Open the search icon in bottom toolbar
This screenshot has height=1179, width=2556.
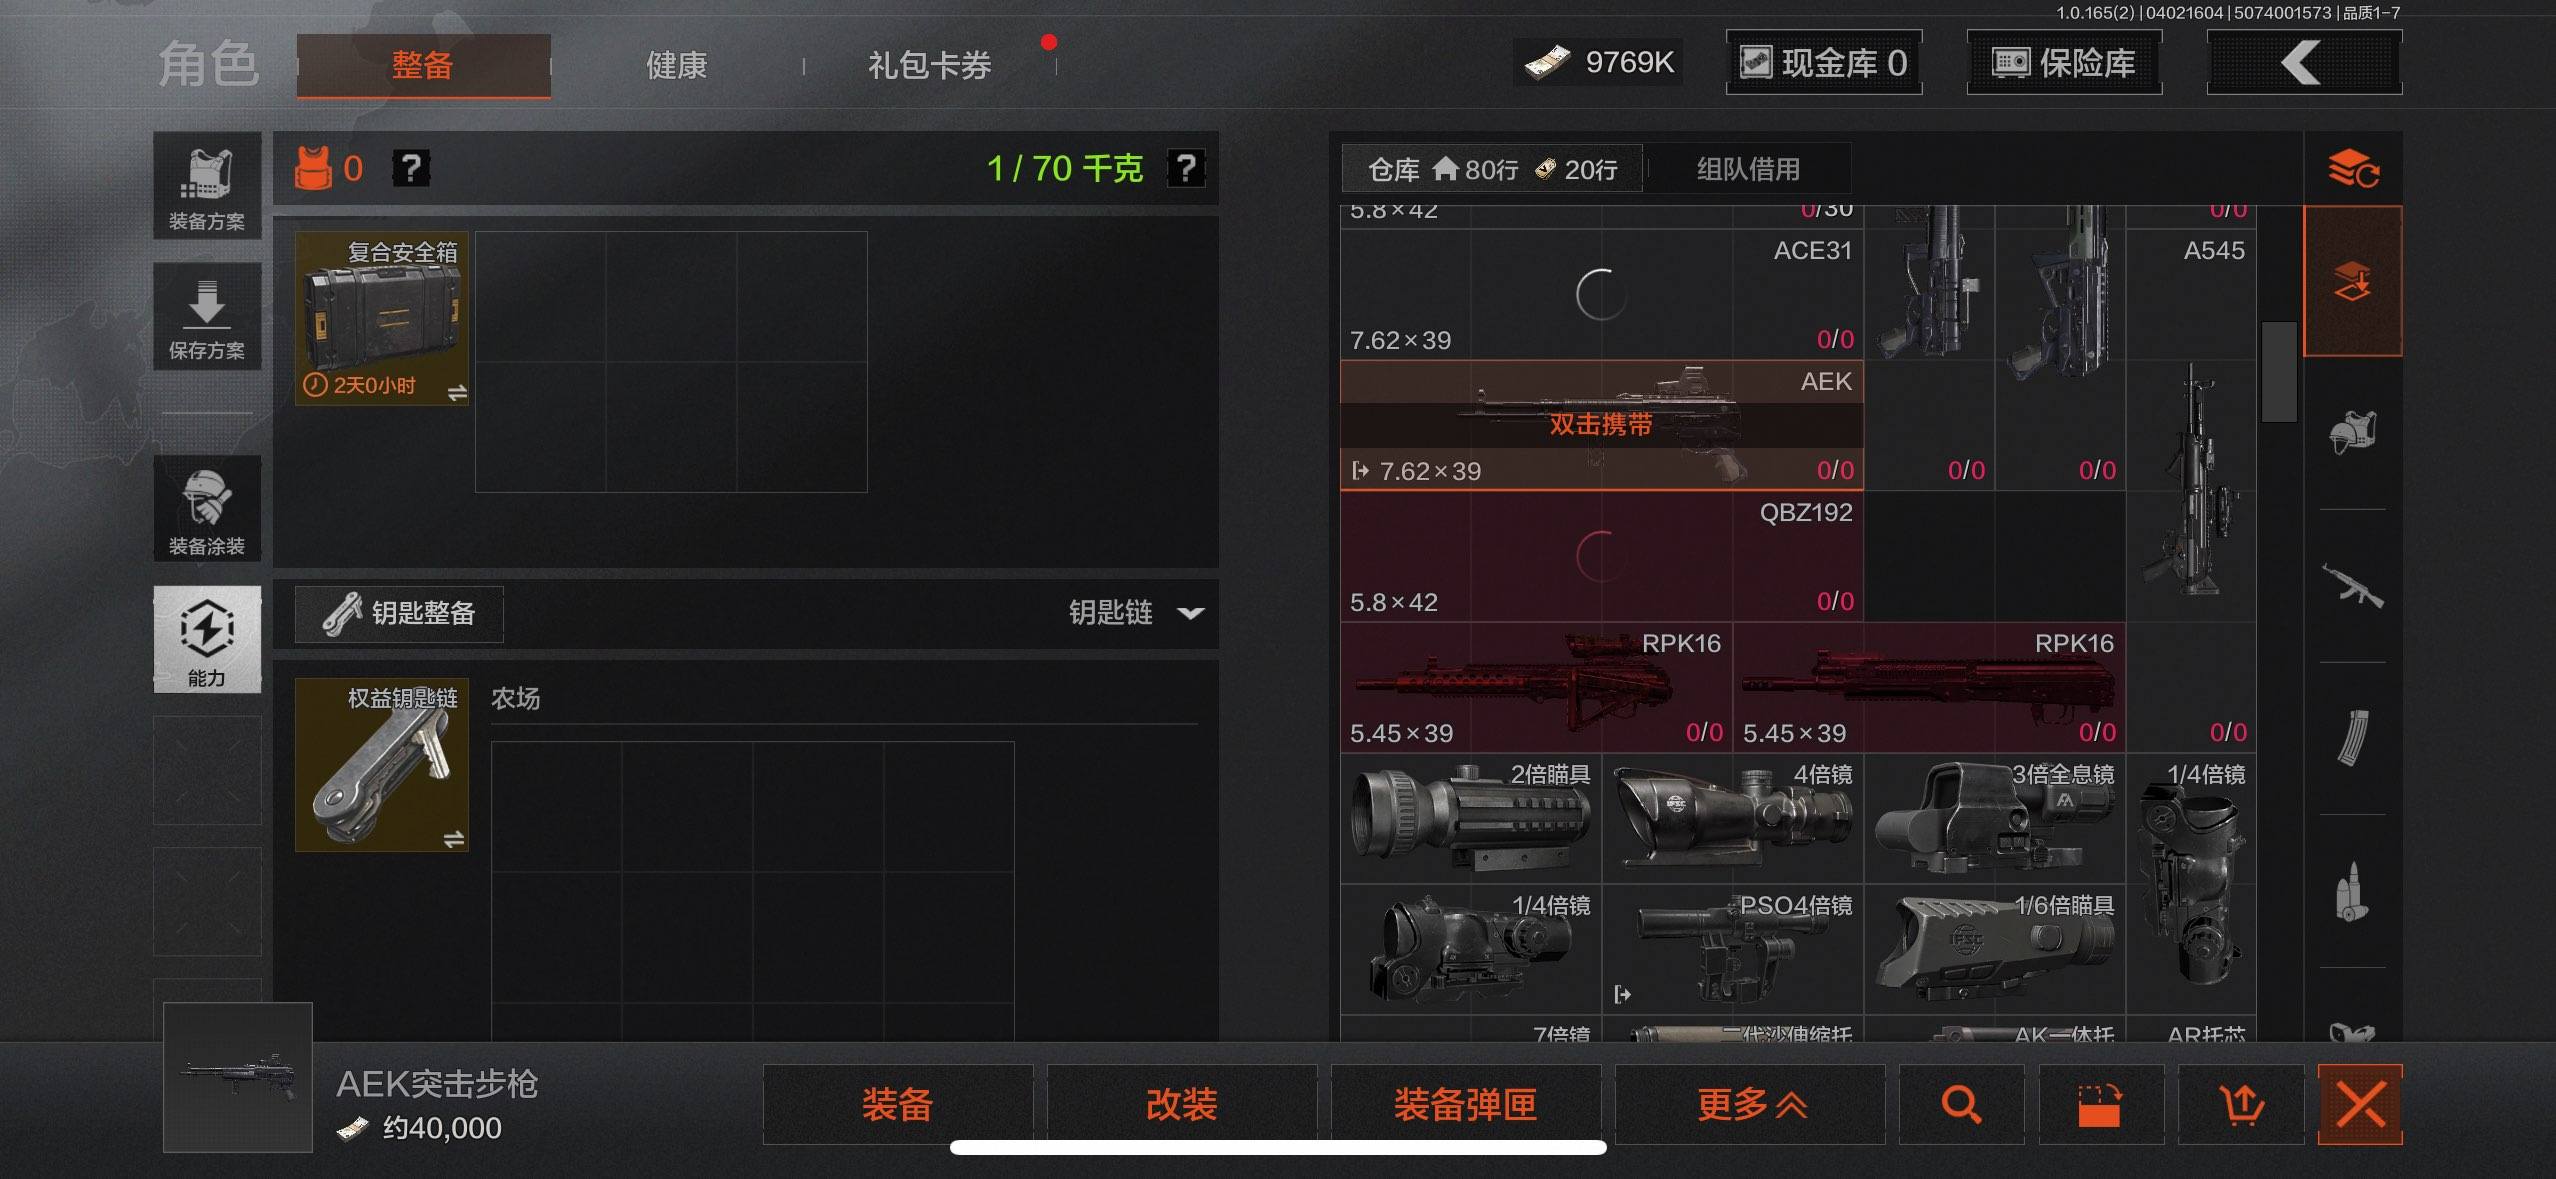click(1961, 1105)
